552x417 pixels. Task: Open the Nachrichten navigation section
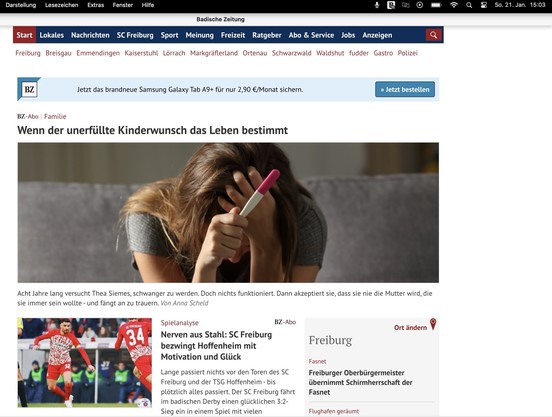(90, 35)
